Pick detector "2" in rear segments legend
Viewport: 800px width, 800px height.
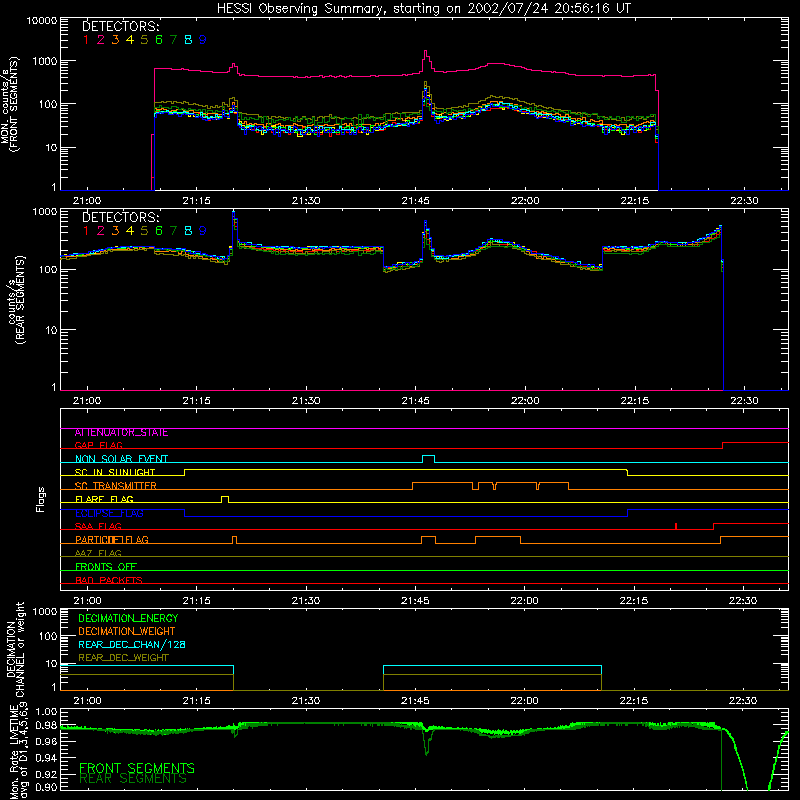point(101,231)
